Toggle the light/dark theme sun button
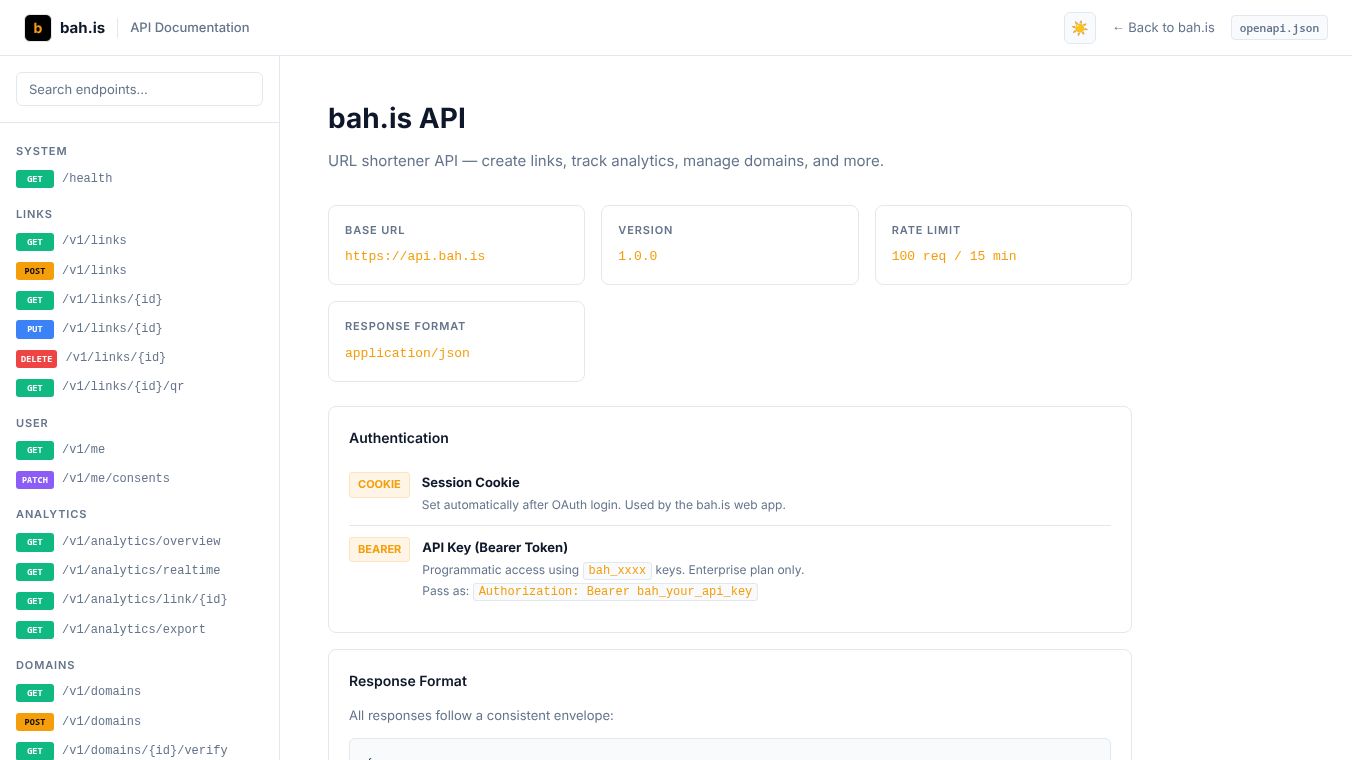This screenshot has width=1352, height=760. pyautogui.click(x=1080, y=28)
